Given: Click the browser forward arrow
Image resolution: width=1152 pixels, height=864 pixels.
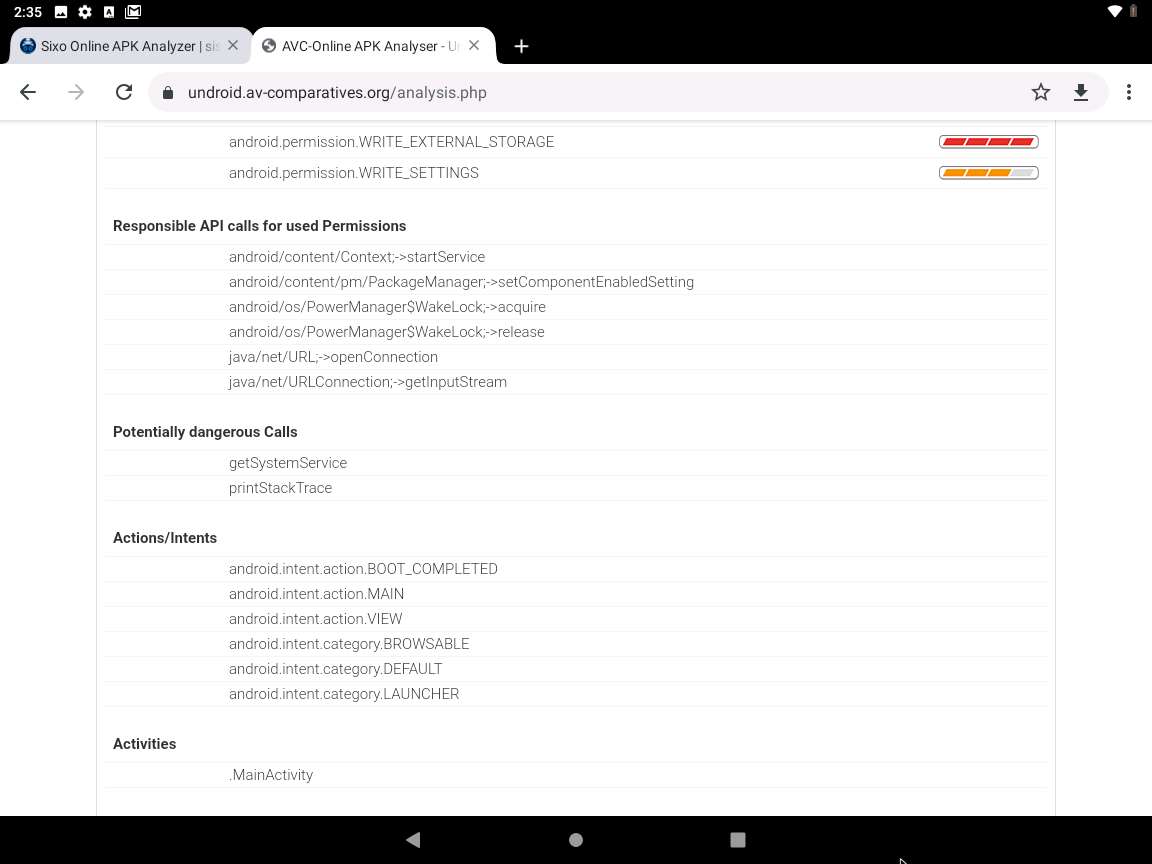Looking at the screenshot, I should click(76, 92).
